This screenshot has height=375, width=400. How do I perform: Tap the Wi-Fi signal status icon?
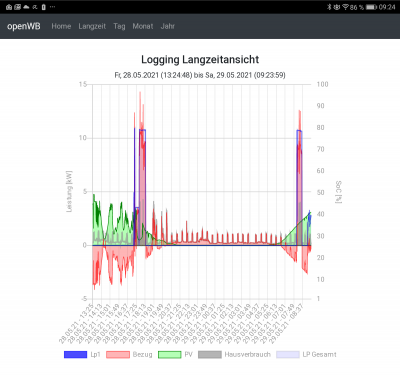tap(345, 7)
